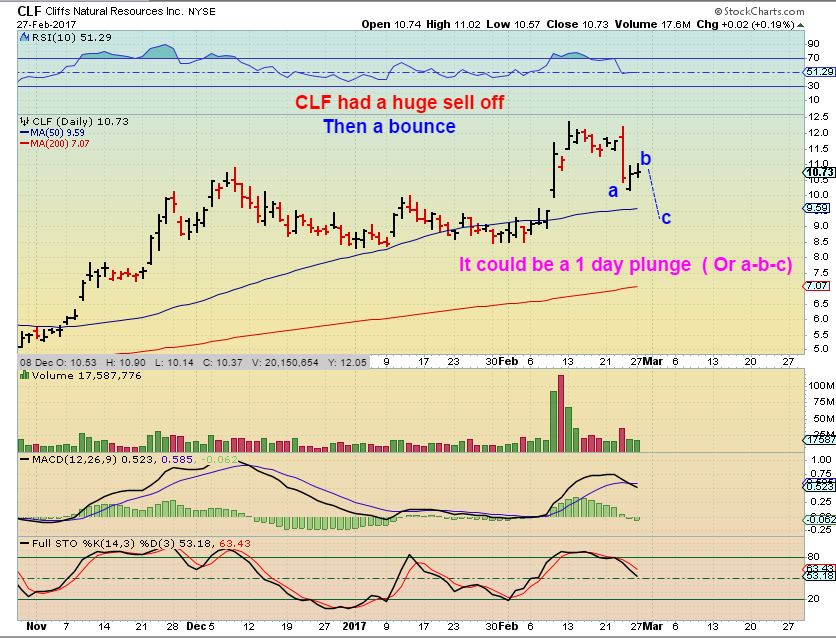Click the company name Cliffs Natural Resources Inc.
The image size is (836, 638).
115,12
